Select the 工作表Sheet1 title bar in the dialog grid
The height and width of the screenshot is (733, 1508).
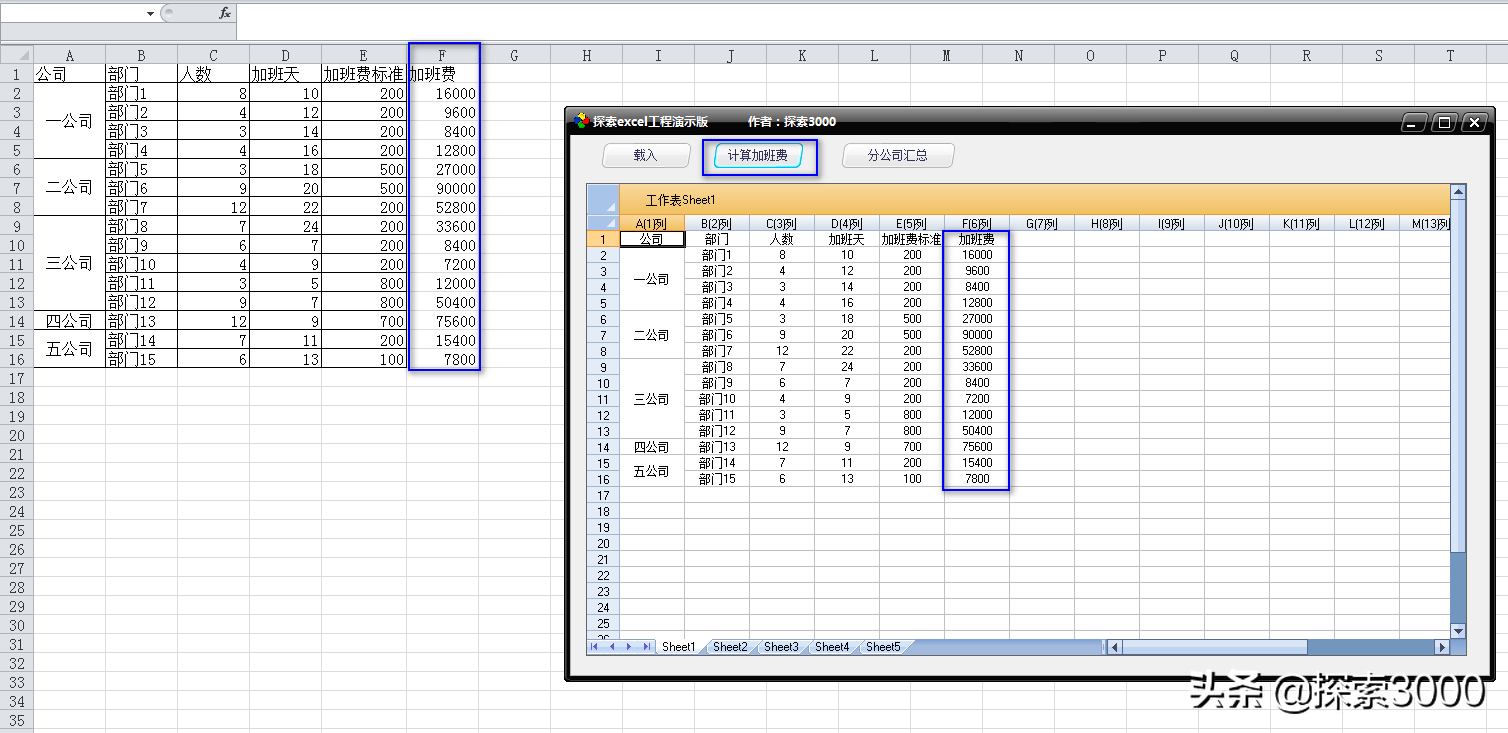pos(1034,199)
